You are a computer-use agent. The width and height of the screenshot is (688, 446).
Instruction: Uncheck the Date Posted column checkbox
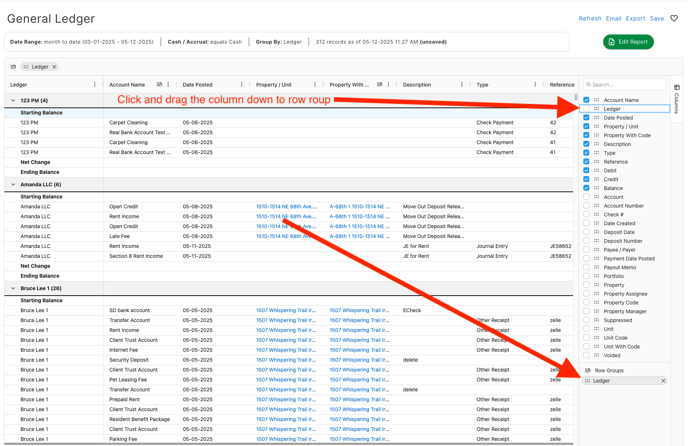coord(586,118)
